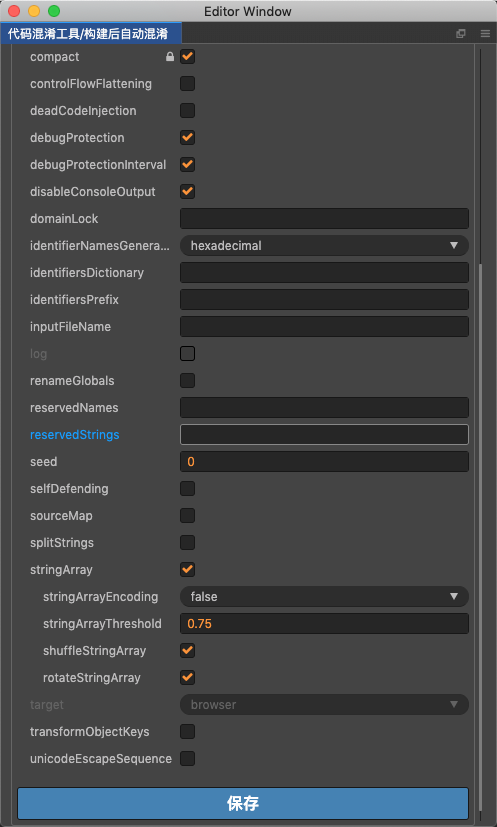Enable splitStrings checkbox
This screenshot has height=827, width=497.
(x=187, y=542)
